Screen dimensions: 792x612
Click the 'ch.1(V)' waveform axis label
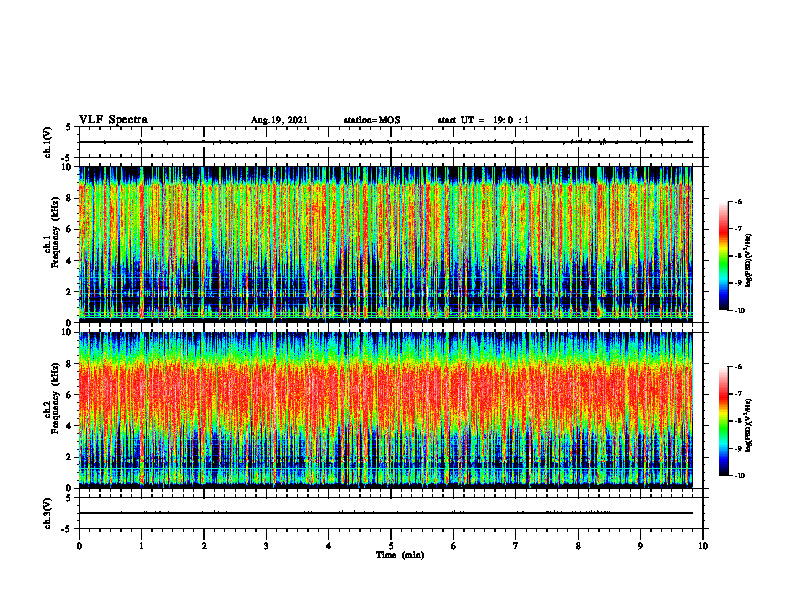(x=48, y=142)
